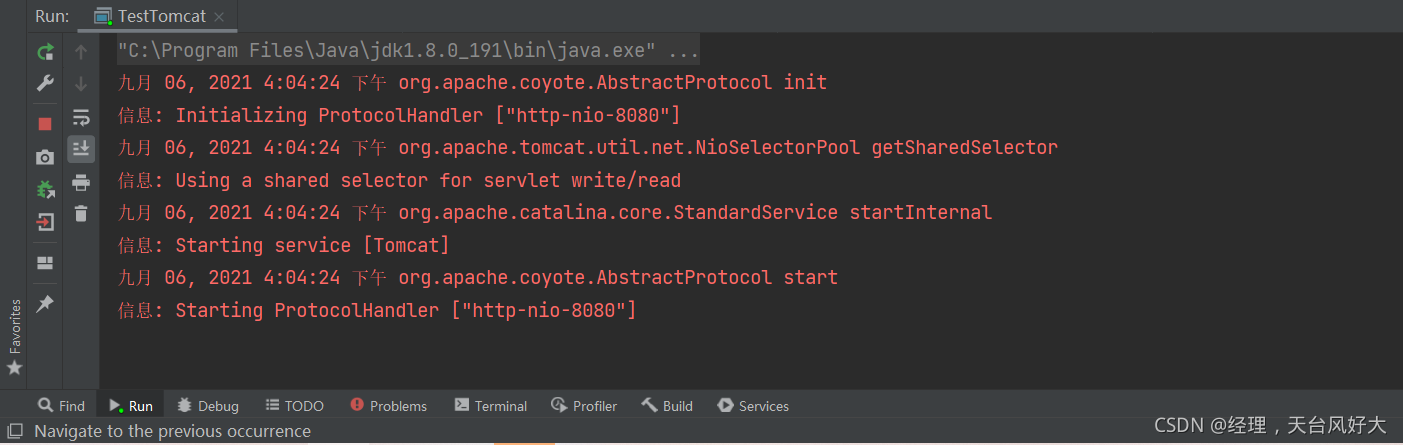Show the Problems tool window
The image size is (1403, 445).
click(389, 405)
